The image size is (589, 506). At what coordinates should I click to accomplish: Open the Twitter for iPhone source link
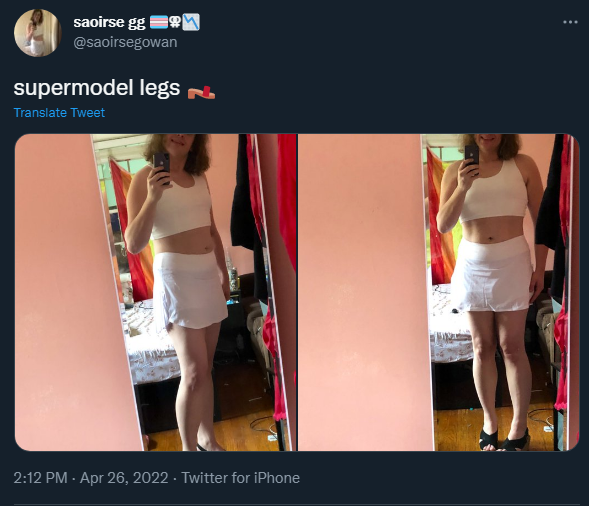point(240,478)
